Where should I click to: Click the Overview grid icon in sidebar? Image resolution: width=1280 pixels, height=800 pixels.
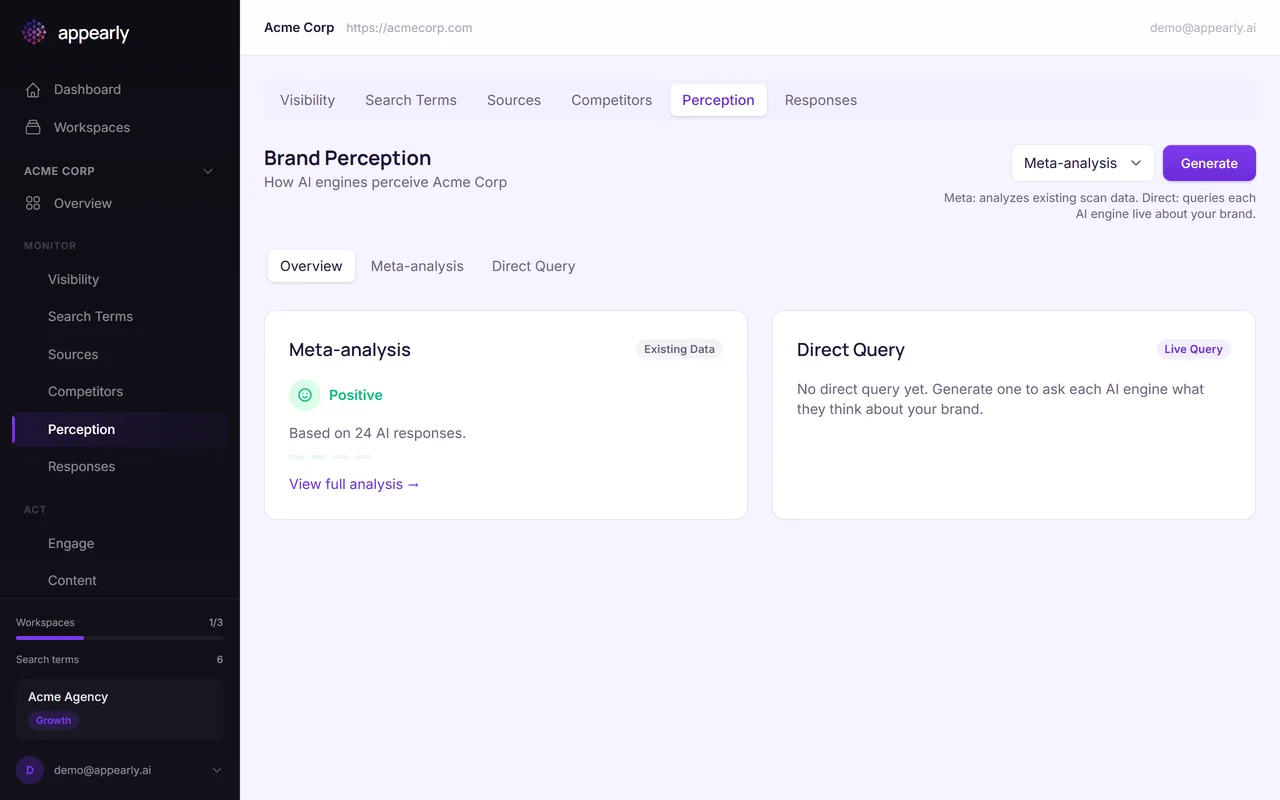[x=33, y=204]
